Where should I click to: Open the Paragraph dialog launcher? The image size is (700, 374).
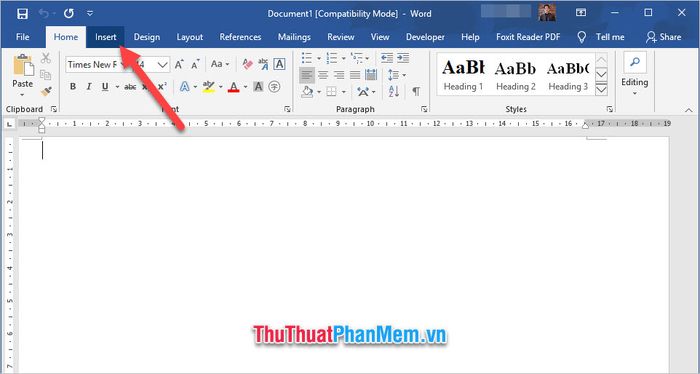(x=424, y=109)
